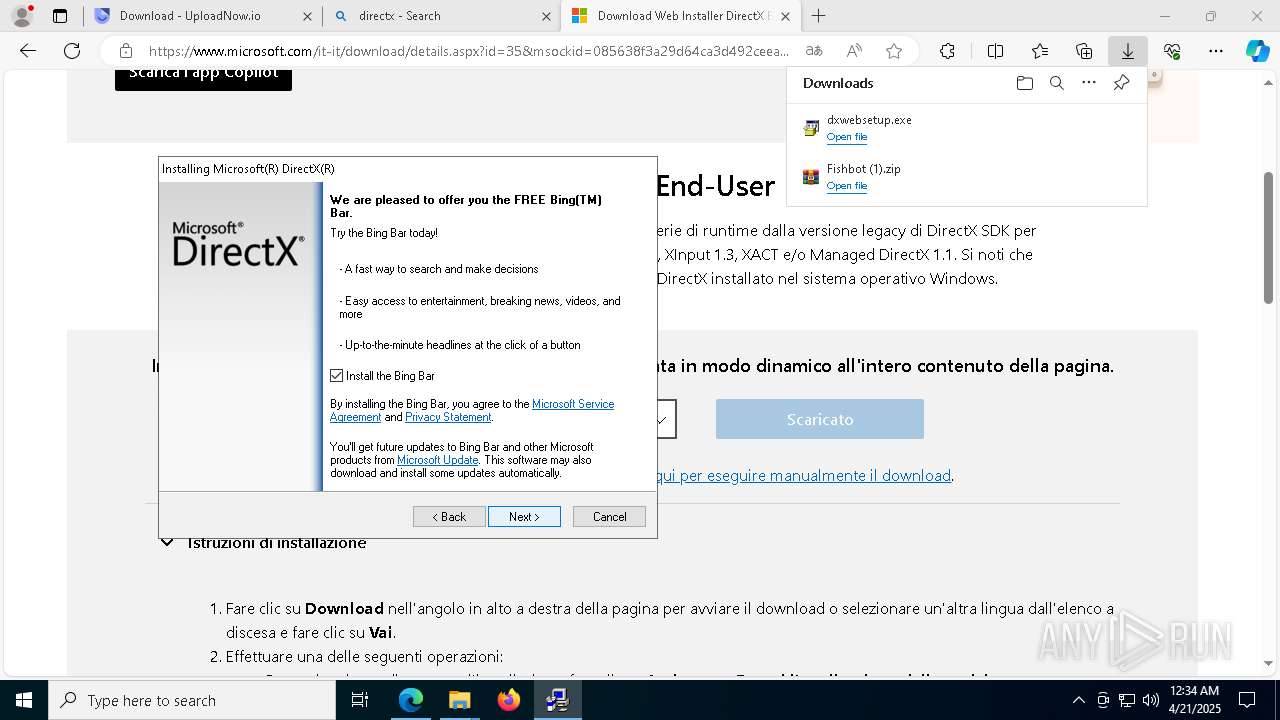Uncheck Install the Bing Bar checkbox
The image size is (1280, 720).
click(x=336, y=376)
